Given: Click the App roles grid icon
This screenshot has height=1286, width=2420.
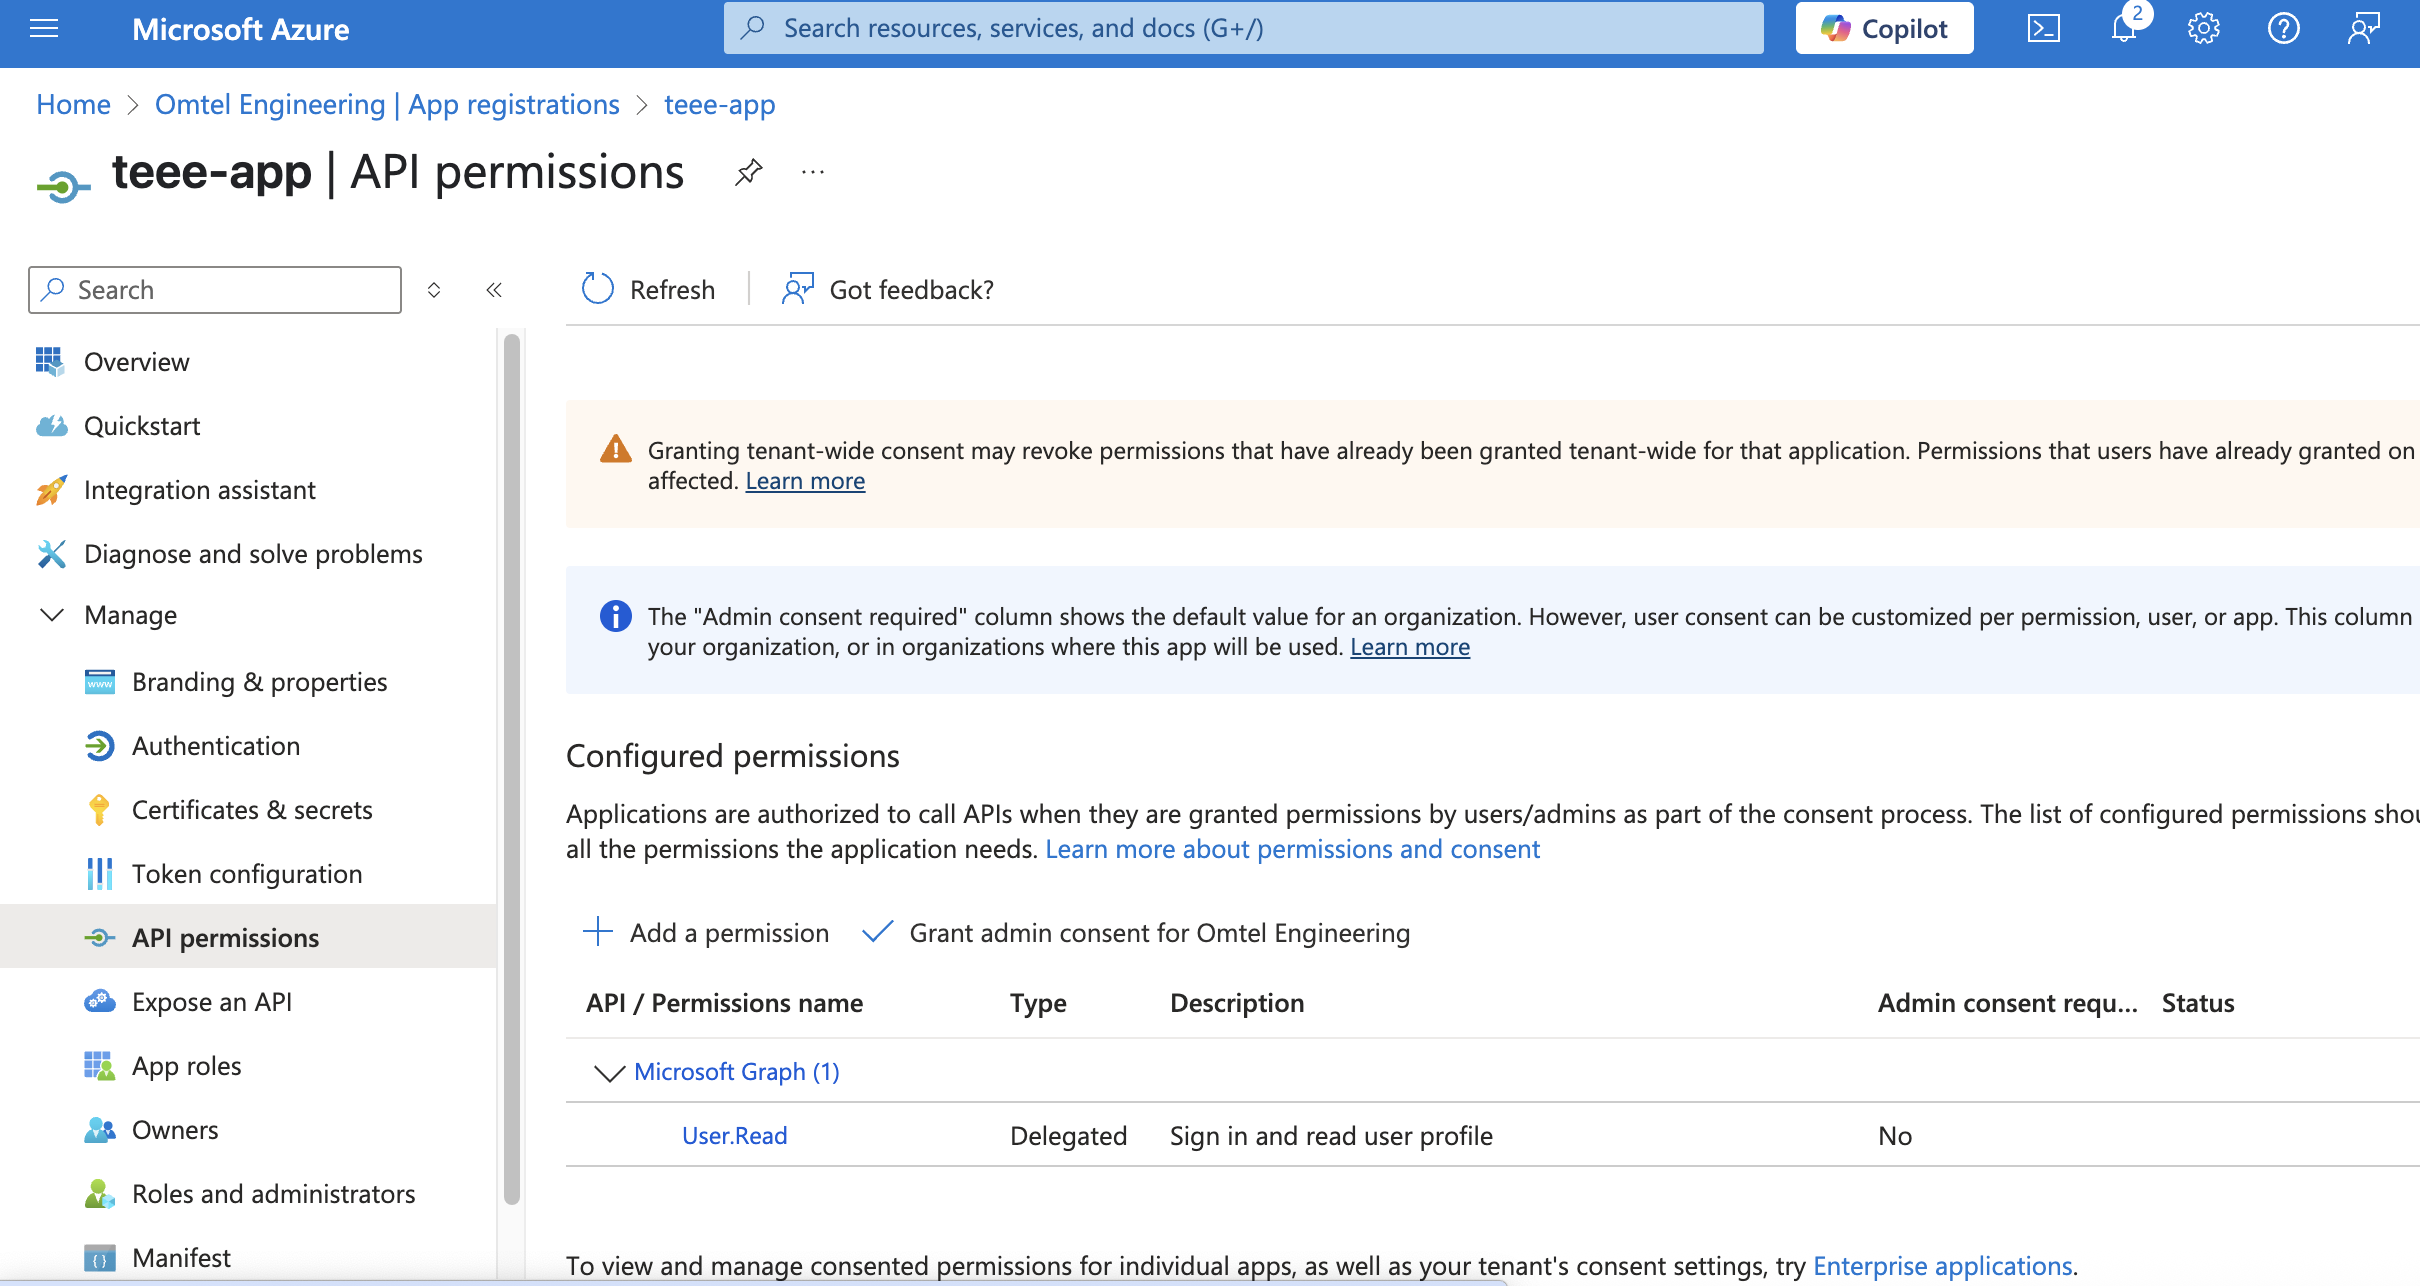Looking at the screenshot, I should [99, 1066].
